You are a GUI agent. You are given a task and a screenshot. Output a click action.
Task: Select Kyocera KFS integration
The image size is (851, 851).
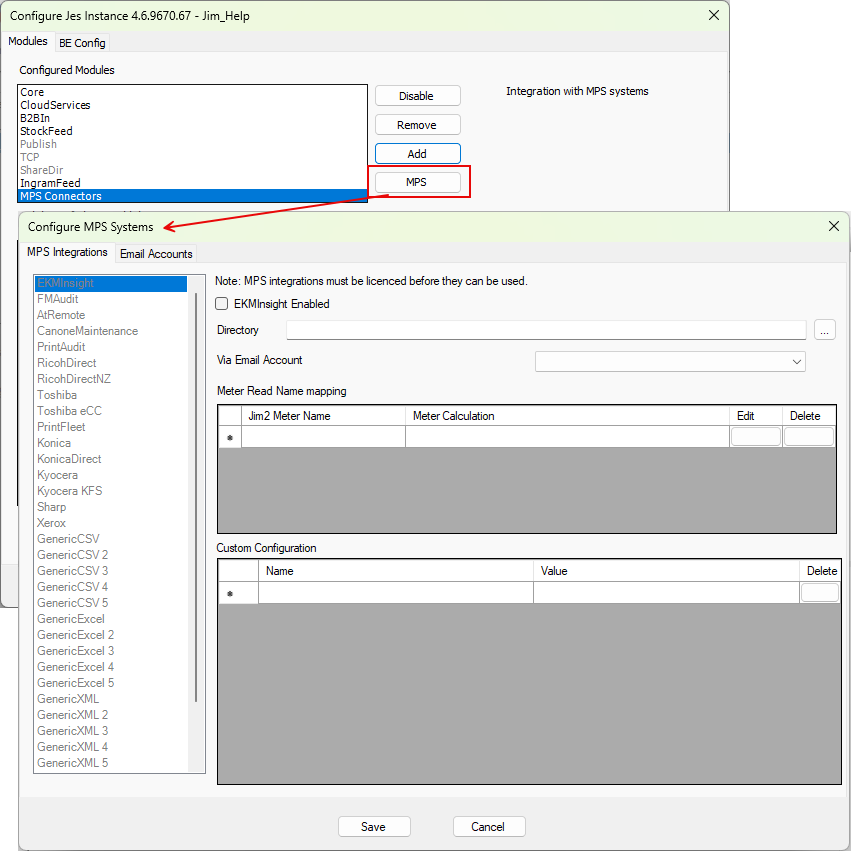(70, 491)
